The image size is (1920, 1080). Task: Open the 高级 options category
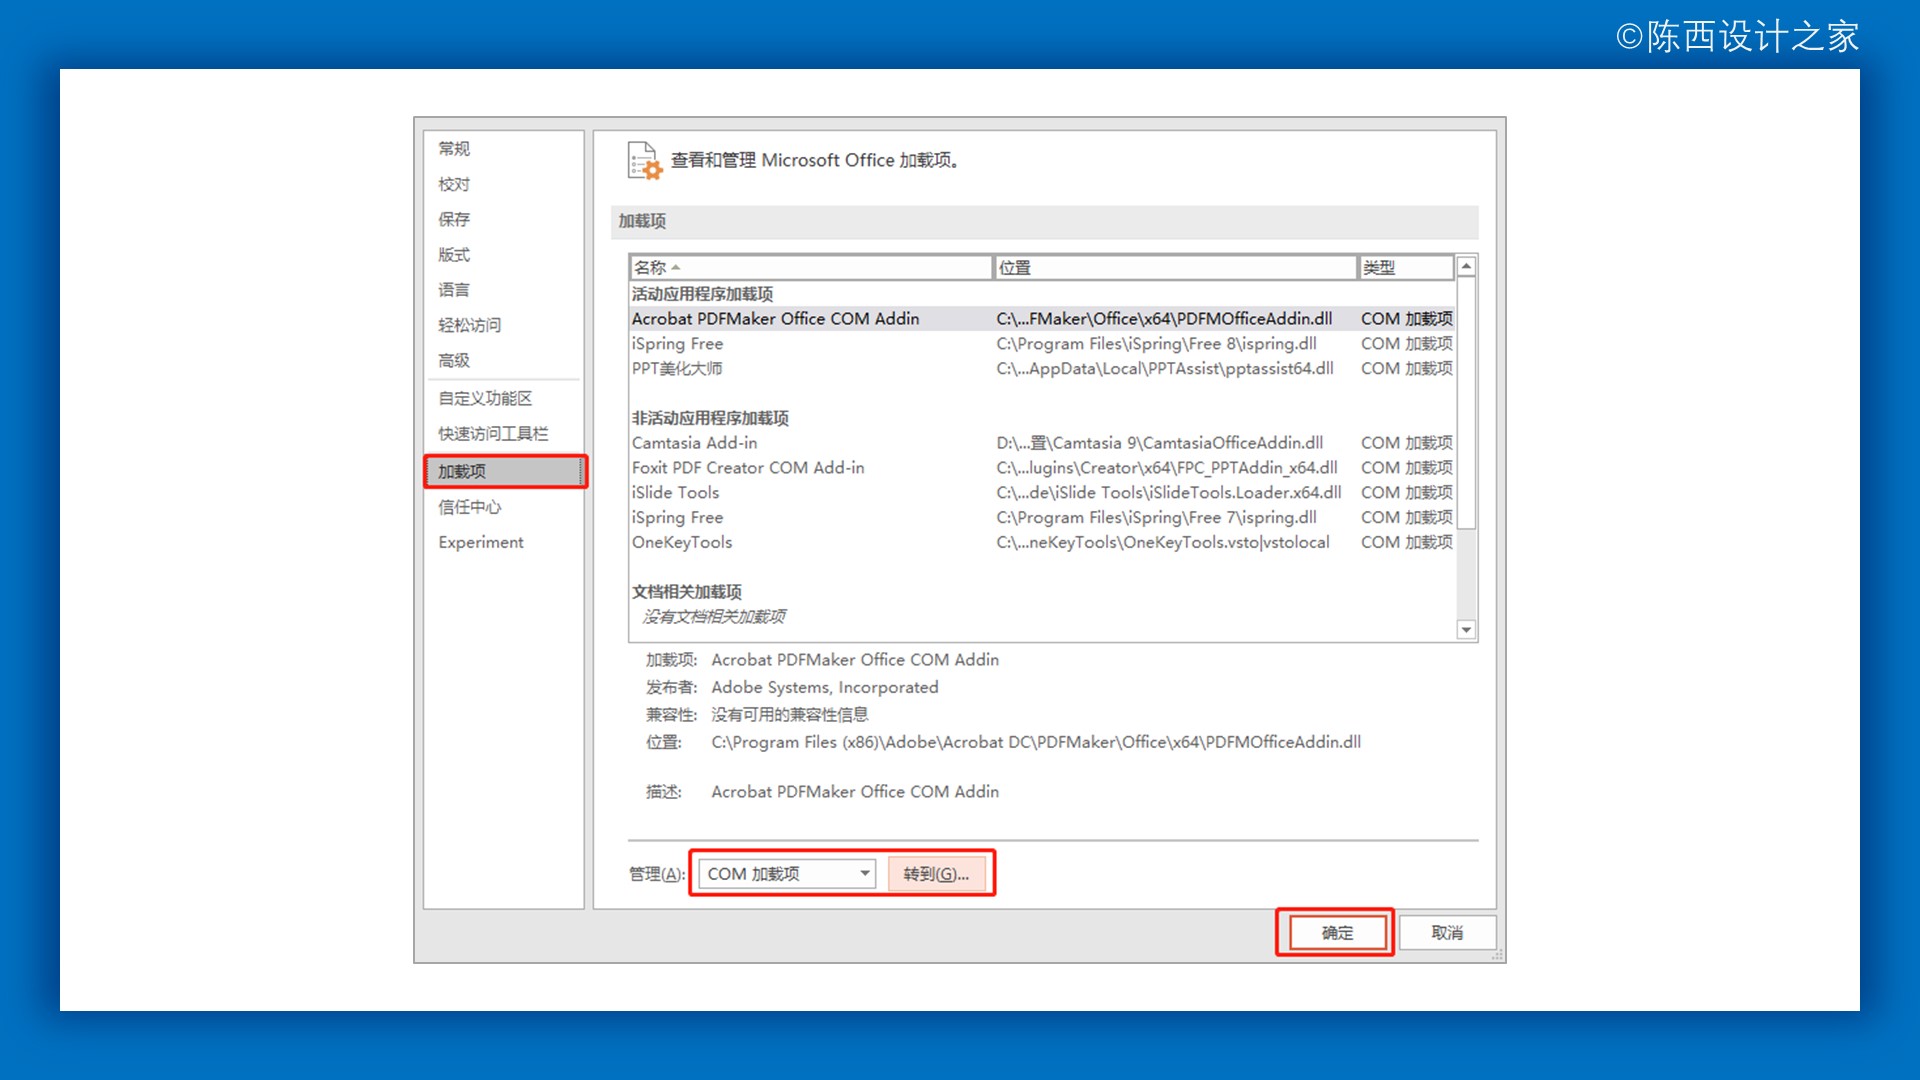click(454, 360)
